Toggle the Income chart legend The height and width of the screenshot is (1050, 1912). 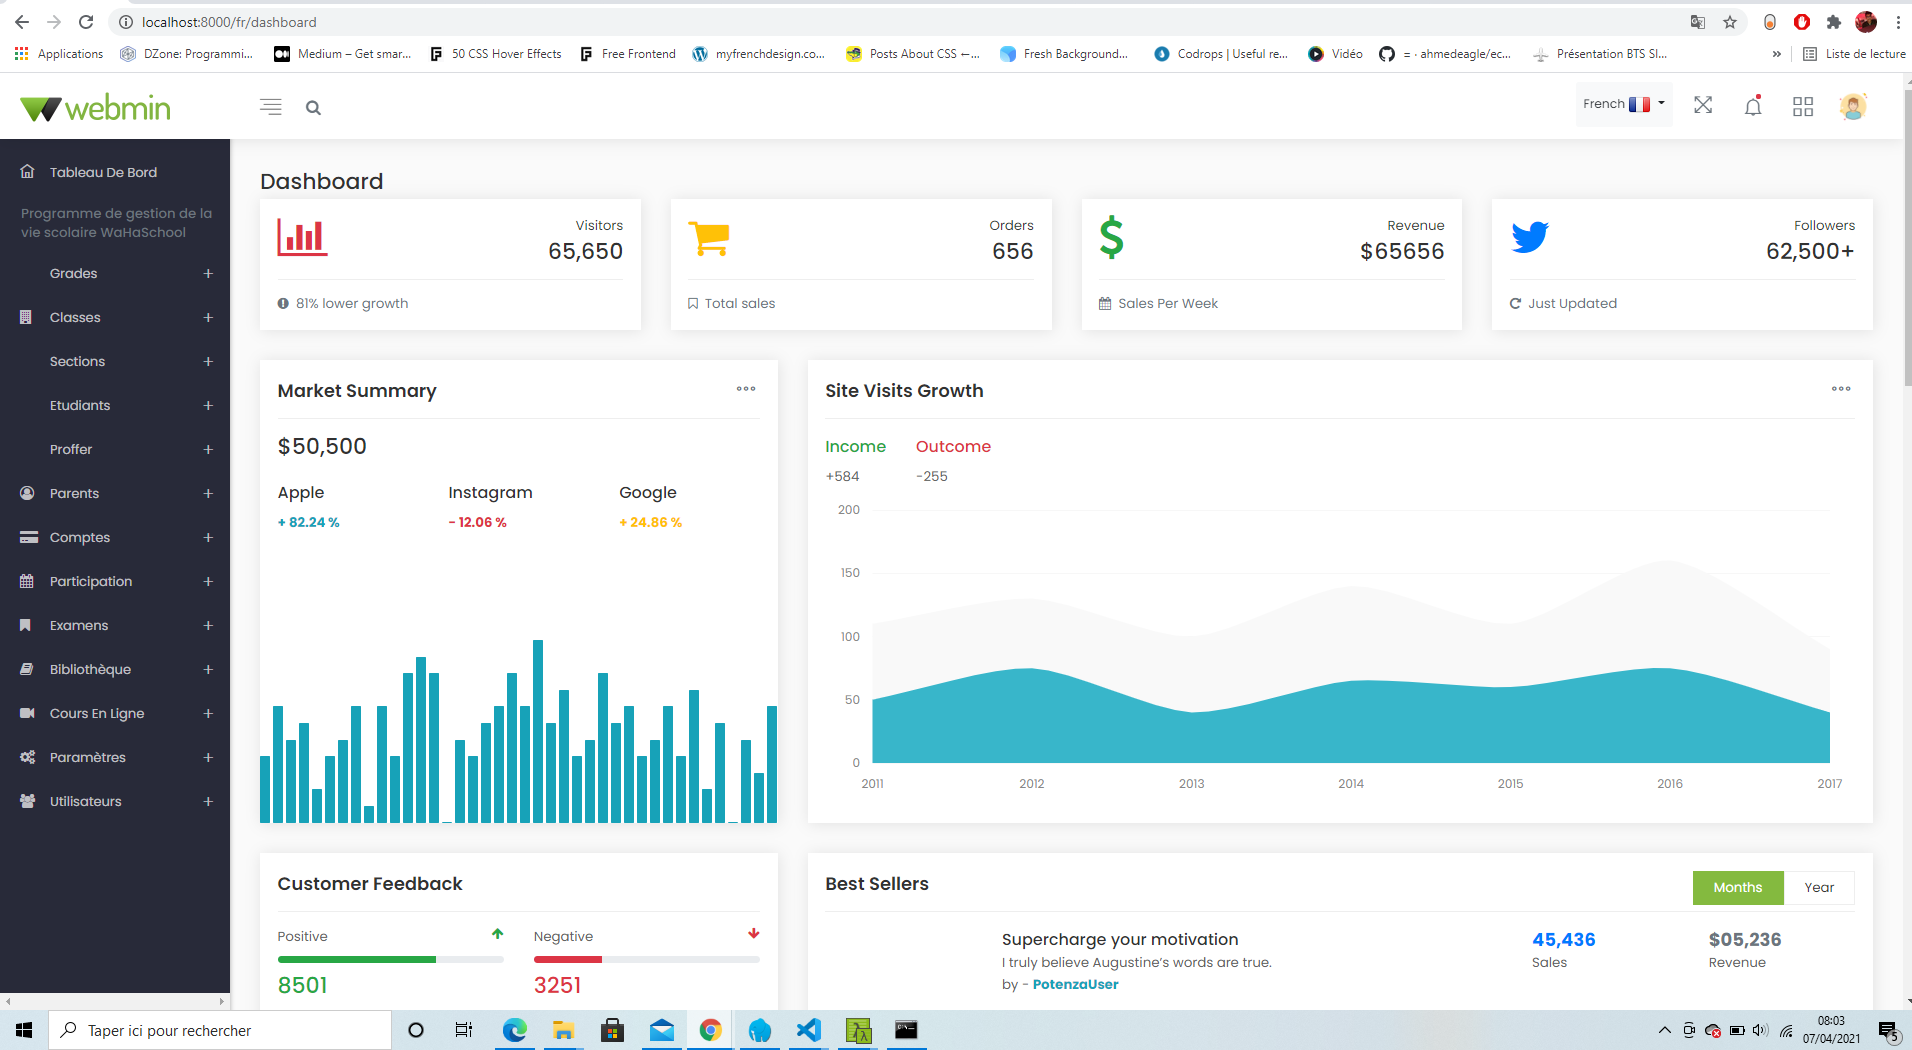point(855,447)
